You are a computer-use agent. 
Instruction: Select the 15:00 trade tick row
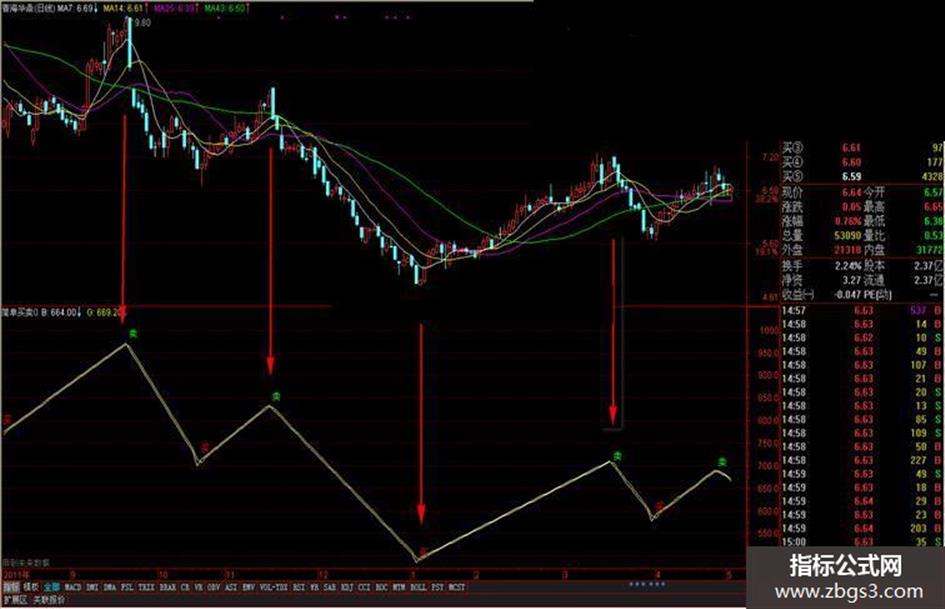click(x=862, y=542)
